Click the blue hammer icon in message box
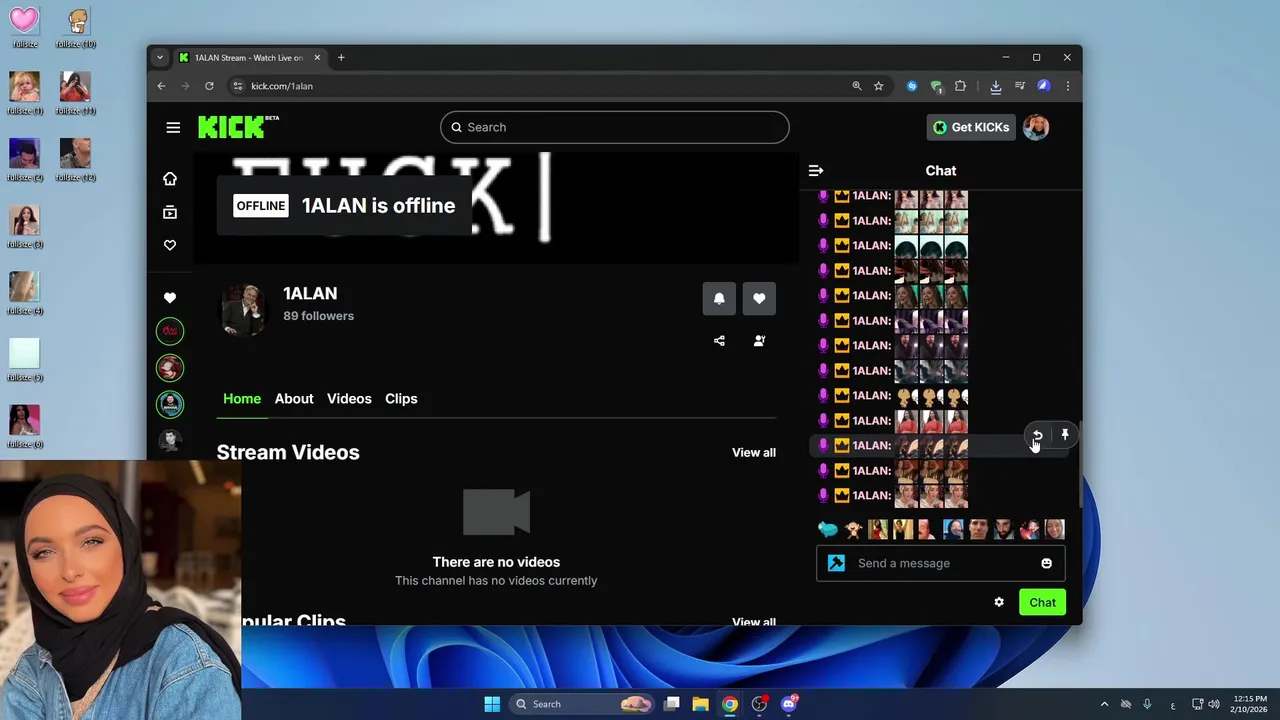The image size is (1280, 720). [x=836, y=563]
